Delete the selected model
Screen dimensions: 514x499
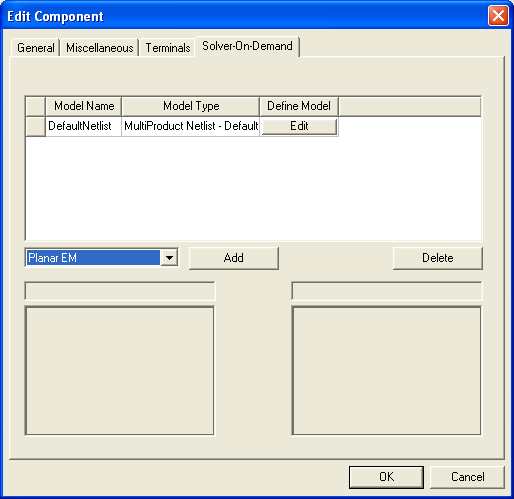(437, 258)
